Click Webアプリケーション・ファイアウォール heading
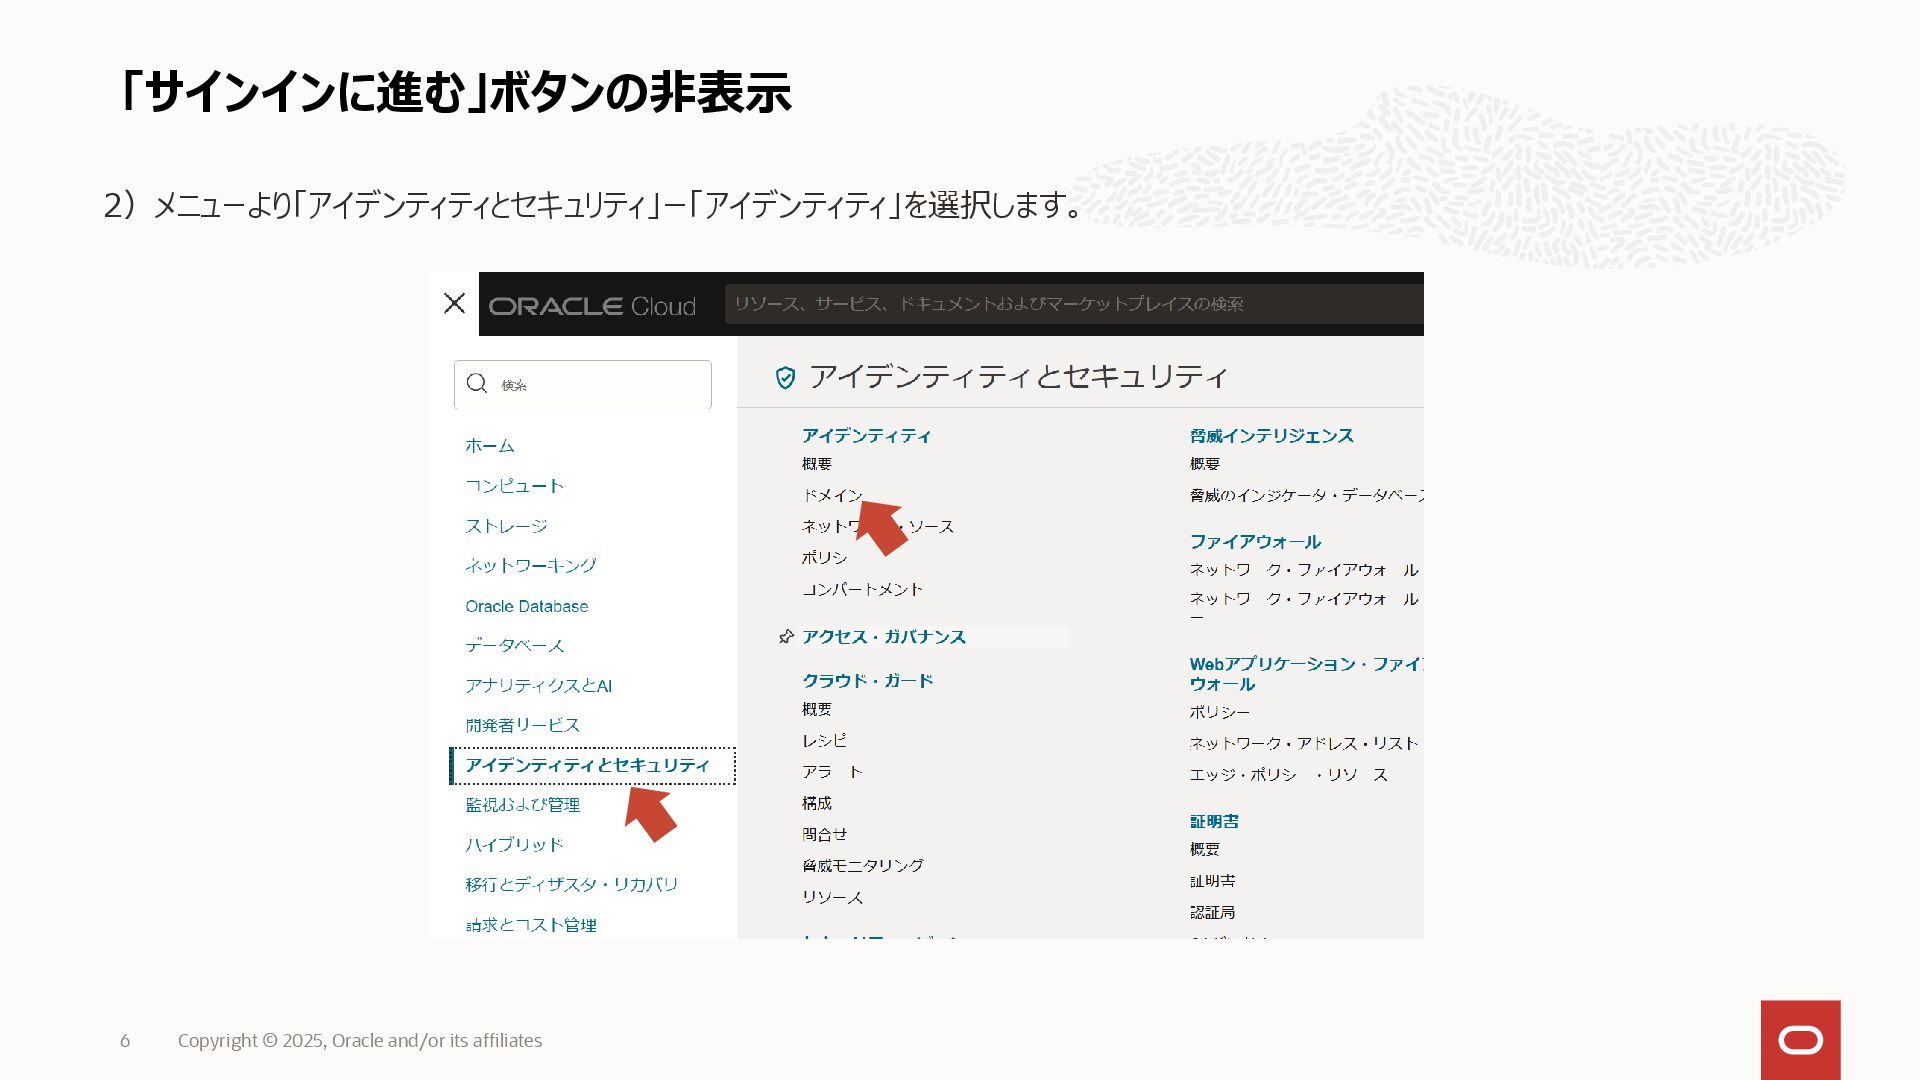Viewport: 1920px width, 1080px height. click(1307, 674)
